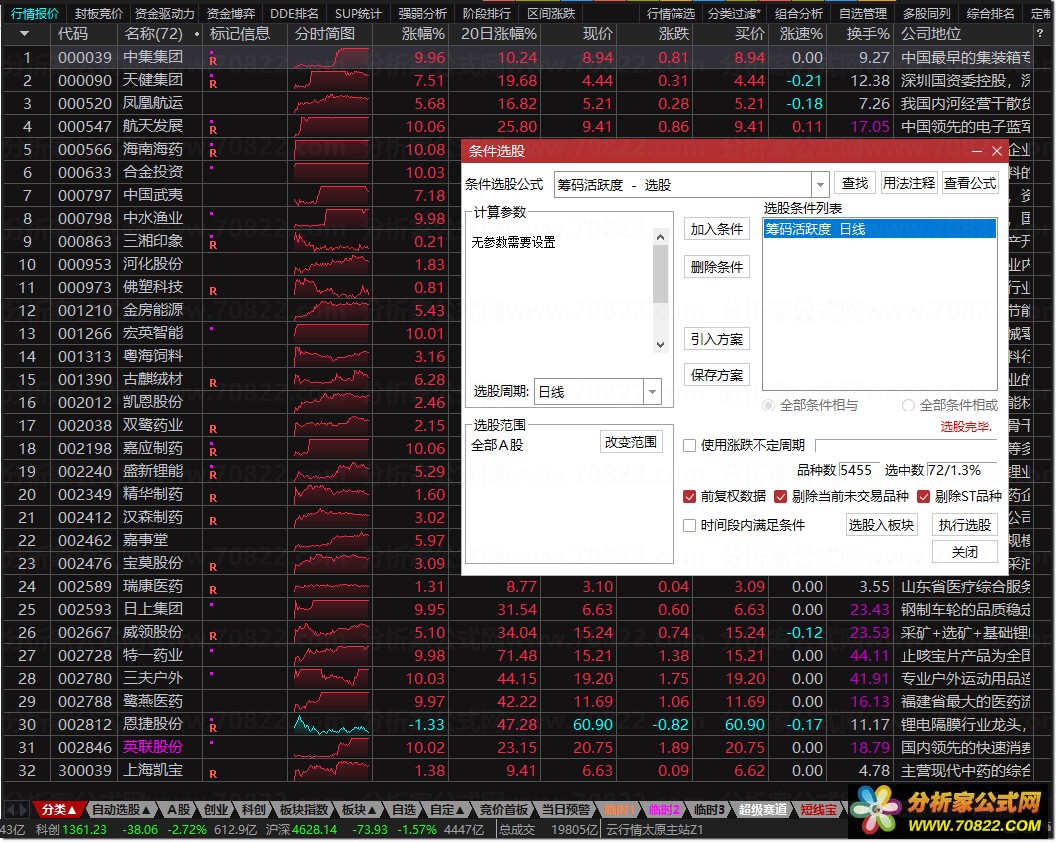
Task: Expand the 自定 bottom tab menu
Action: (x=447, y=810)
